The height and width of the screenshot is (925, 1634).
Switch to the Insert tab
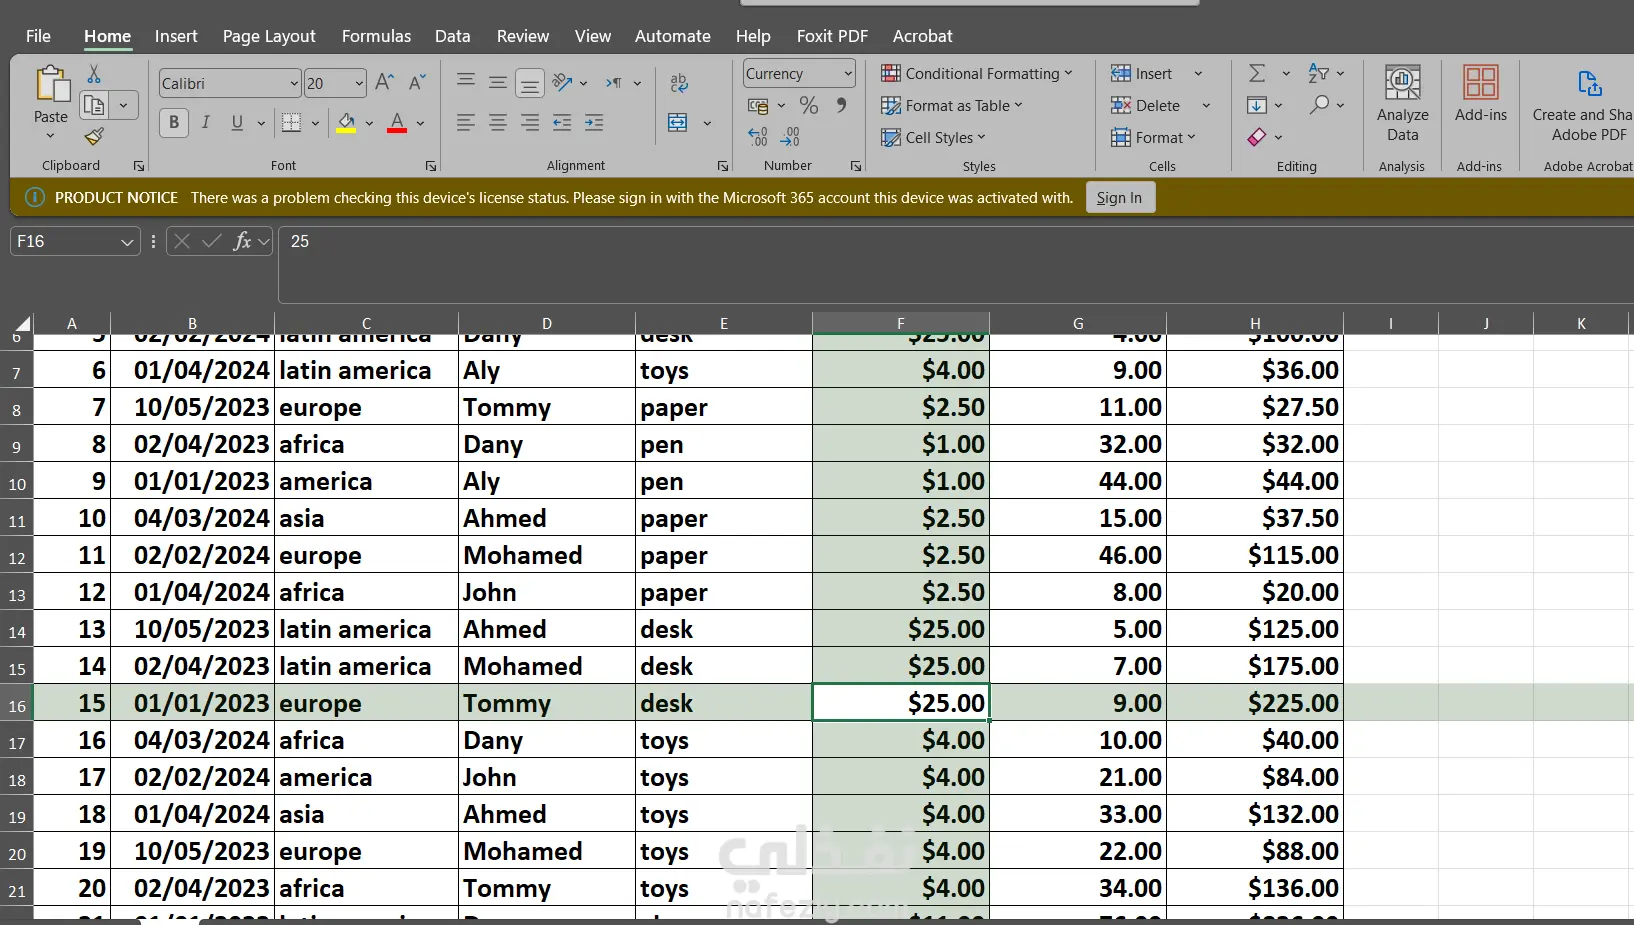(176, 36)
